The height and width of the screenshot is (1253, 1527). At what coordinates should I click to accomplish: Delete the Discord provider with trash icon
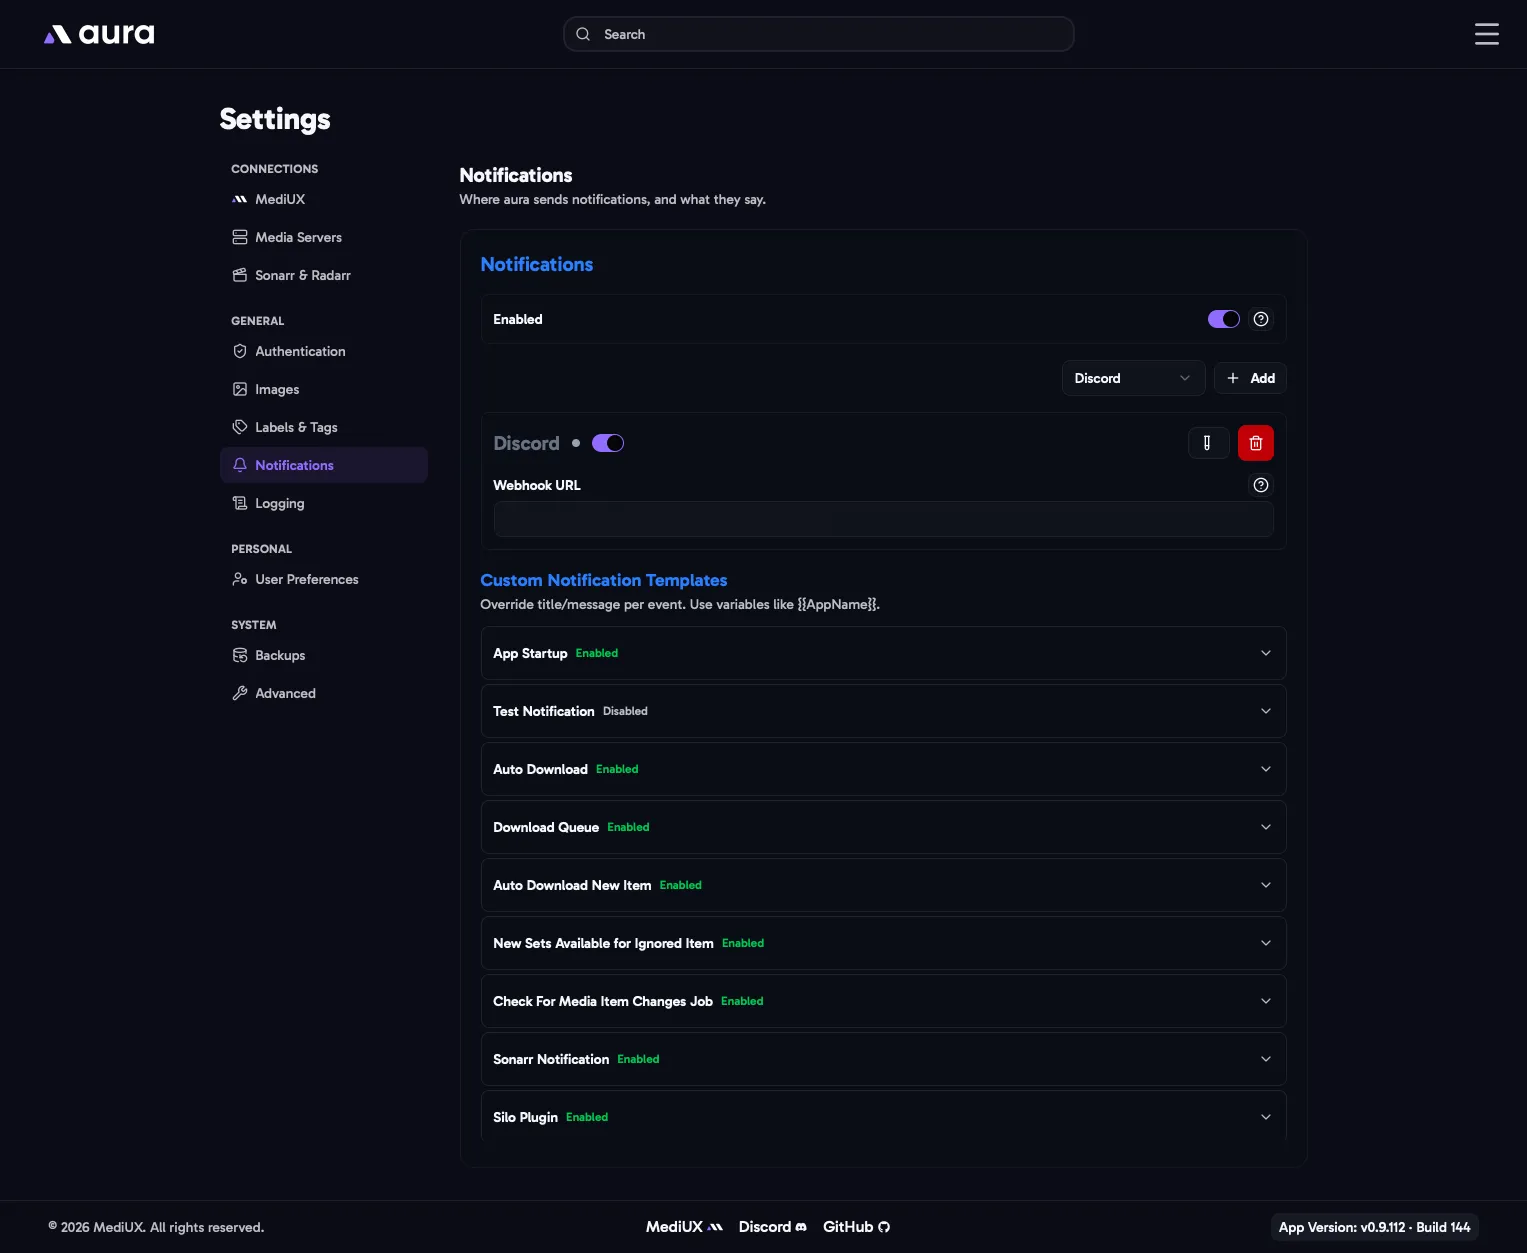(1256, 443)
